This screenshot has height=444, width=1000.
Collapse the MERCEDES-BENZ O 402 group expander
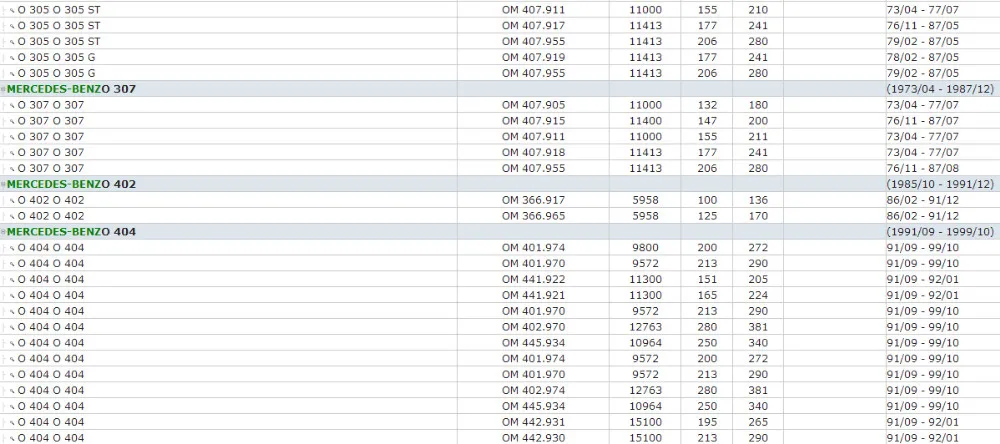click(3, 184)
